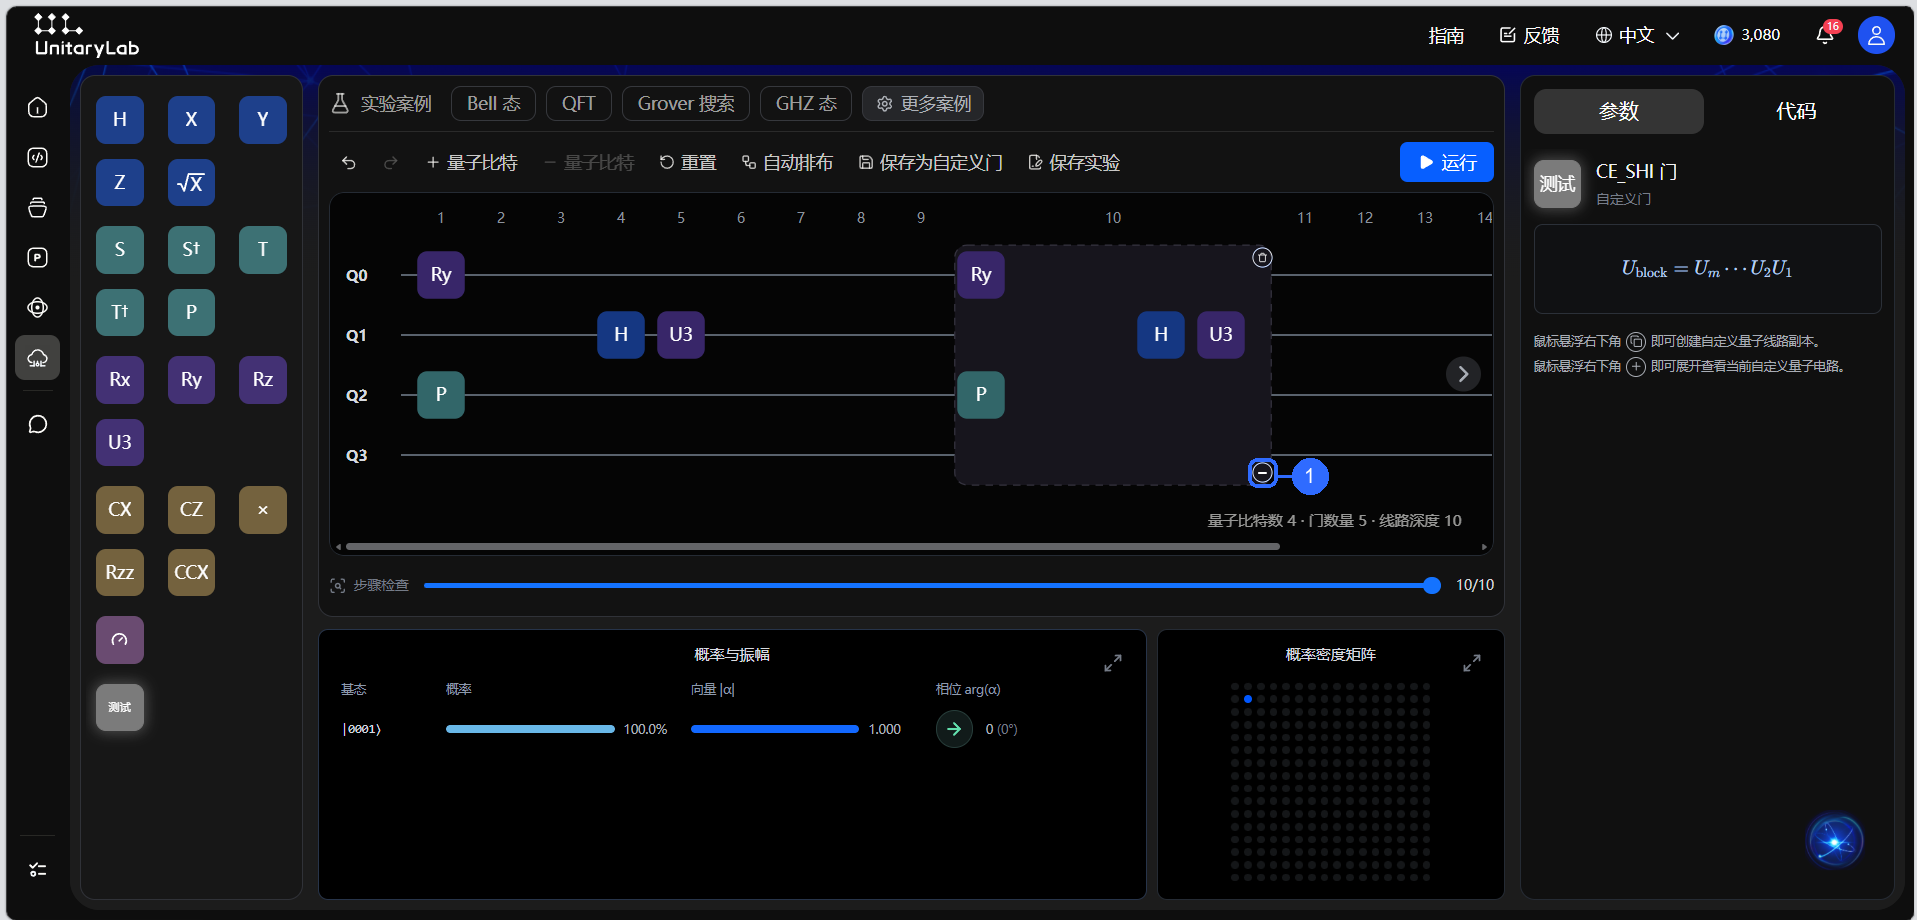The height and width of the screenshot is (920, 1917).
Task: Open the chat bubble sidebar icon
Action: (x=38, y=425)
